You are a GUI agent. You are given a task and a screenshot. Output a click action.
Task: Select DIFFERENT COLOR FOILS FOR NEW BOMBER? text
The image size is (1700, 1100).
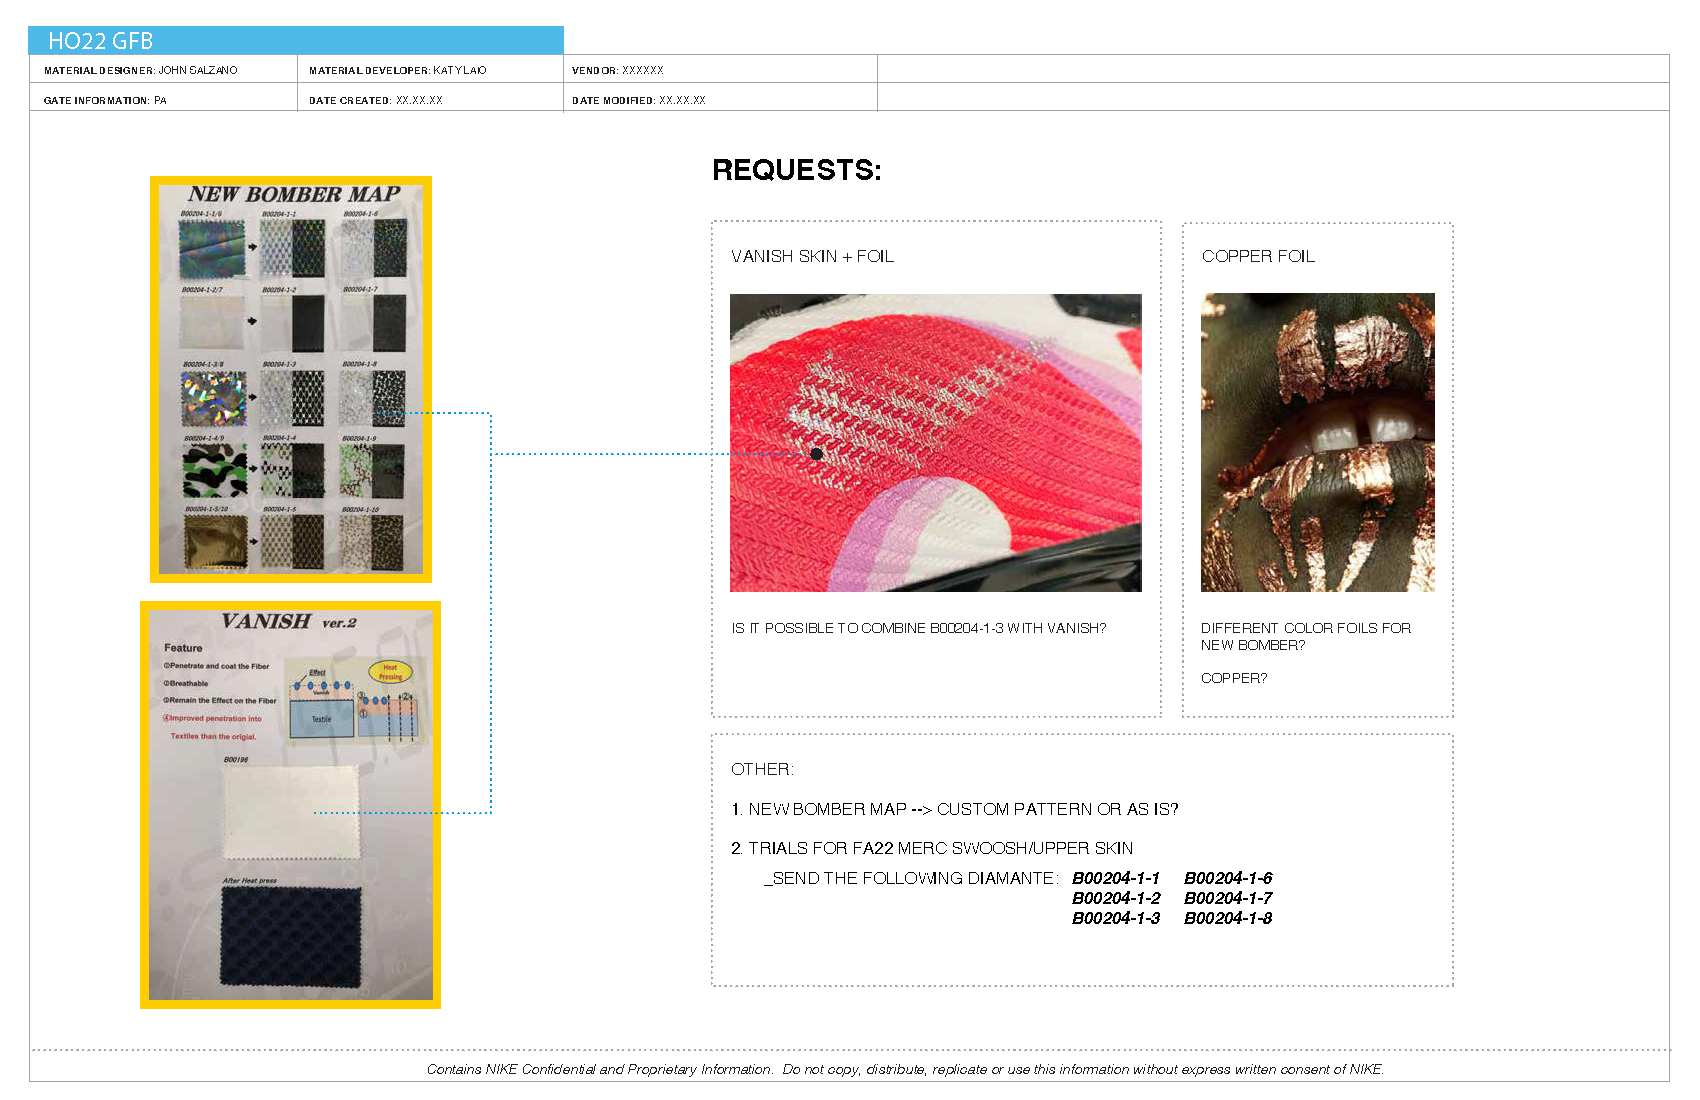pyautogui.click(x=1306, y=636)
